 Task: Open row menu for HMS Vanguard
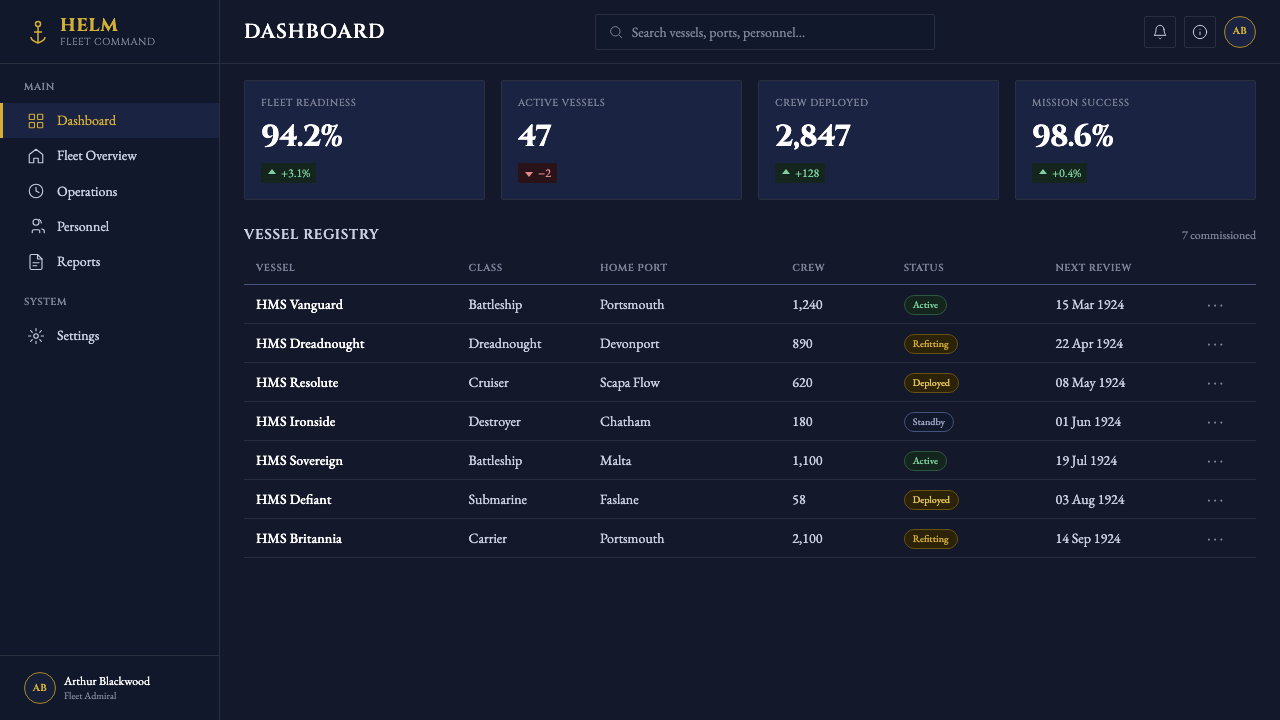1215,305
